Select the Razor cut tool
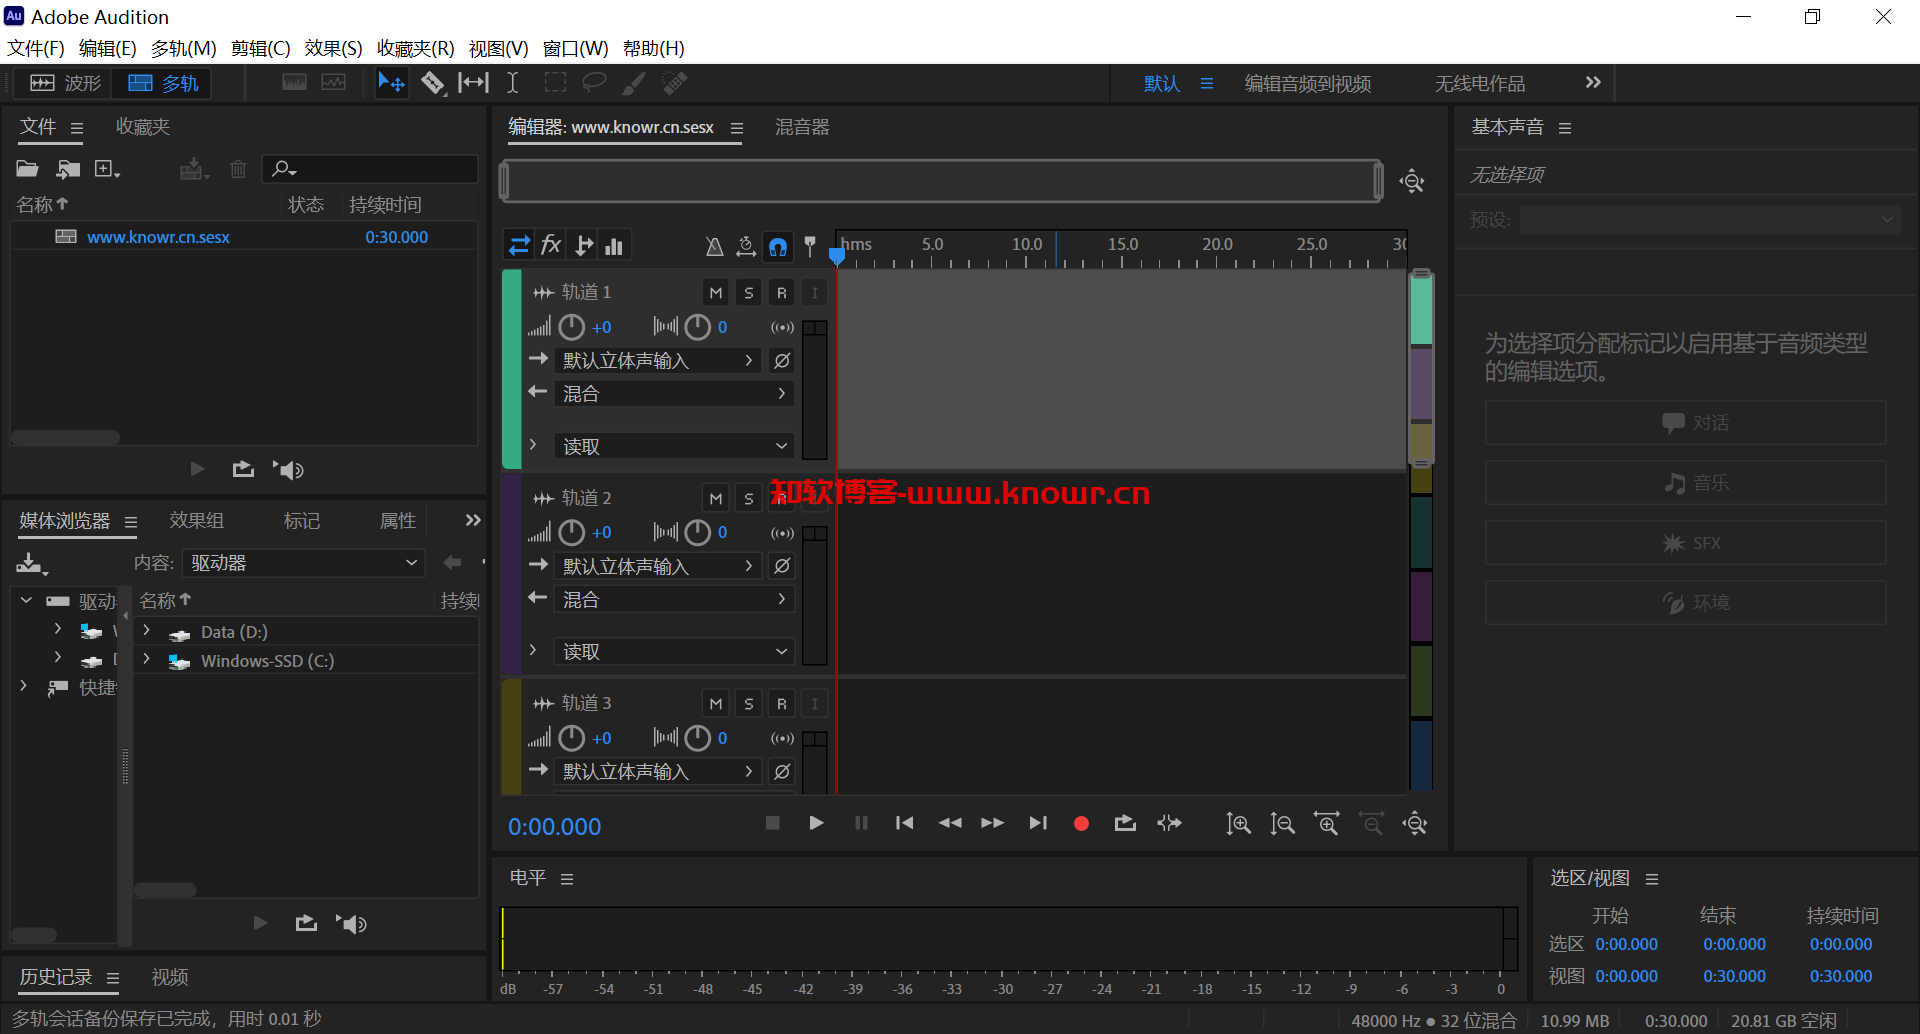1920x1034 pixels. (432, 83)
